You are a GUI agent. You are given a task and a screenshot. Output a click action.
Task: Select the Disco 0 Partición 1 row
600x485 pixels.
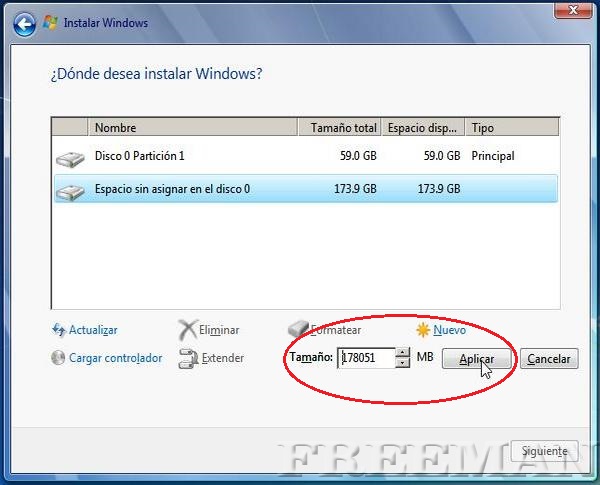point(306,156)
